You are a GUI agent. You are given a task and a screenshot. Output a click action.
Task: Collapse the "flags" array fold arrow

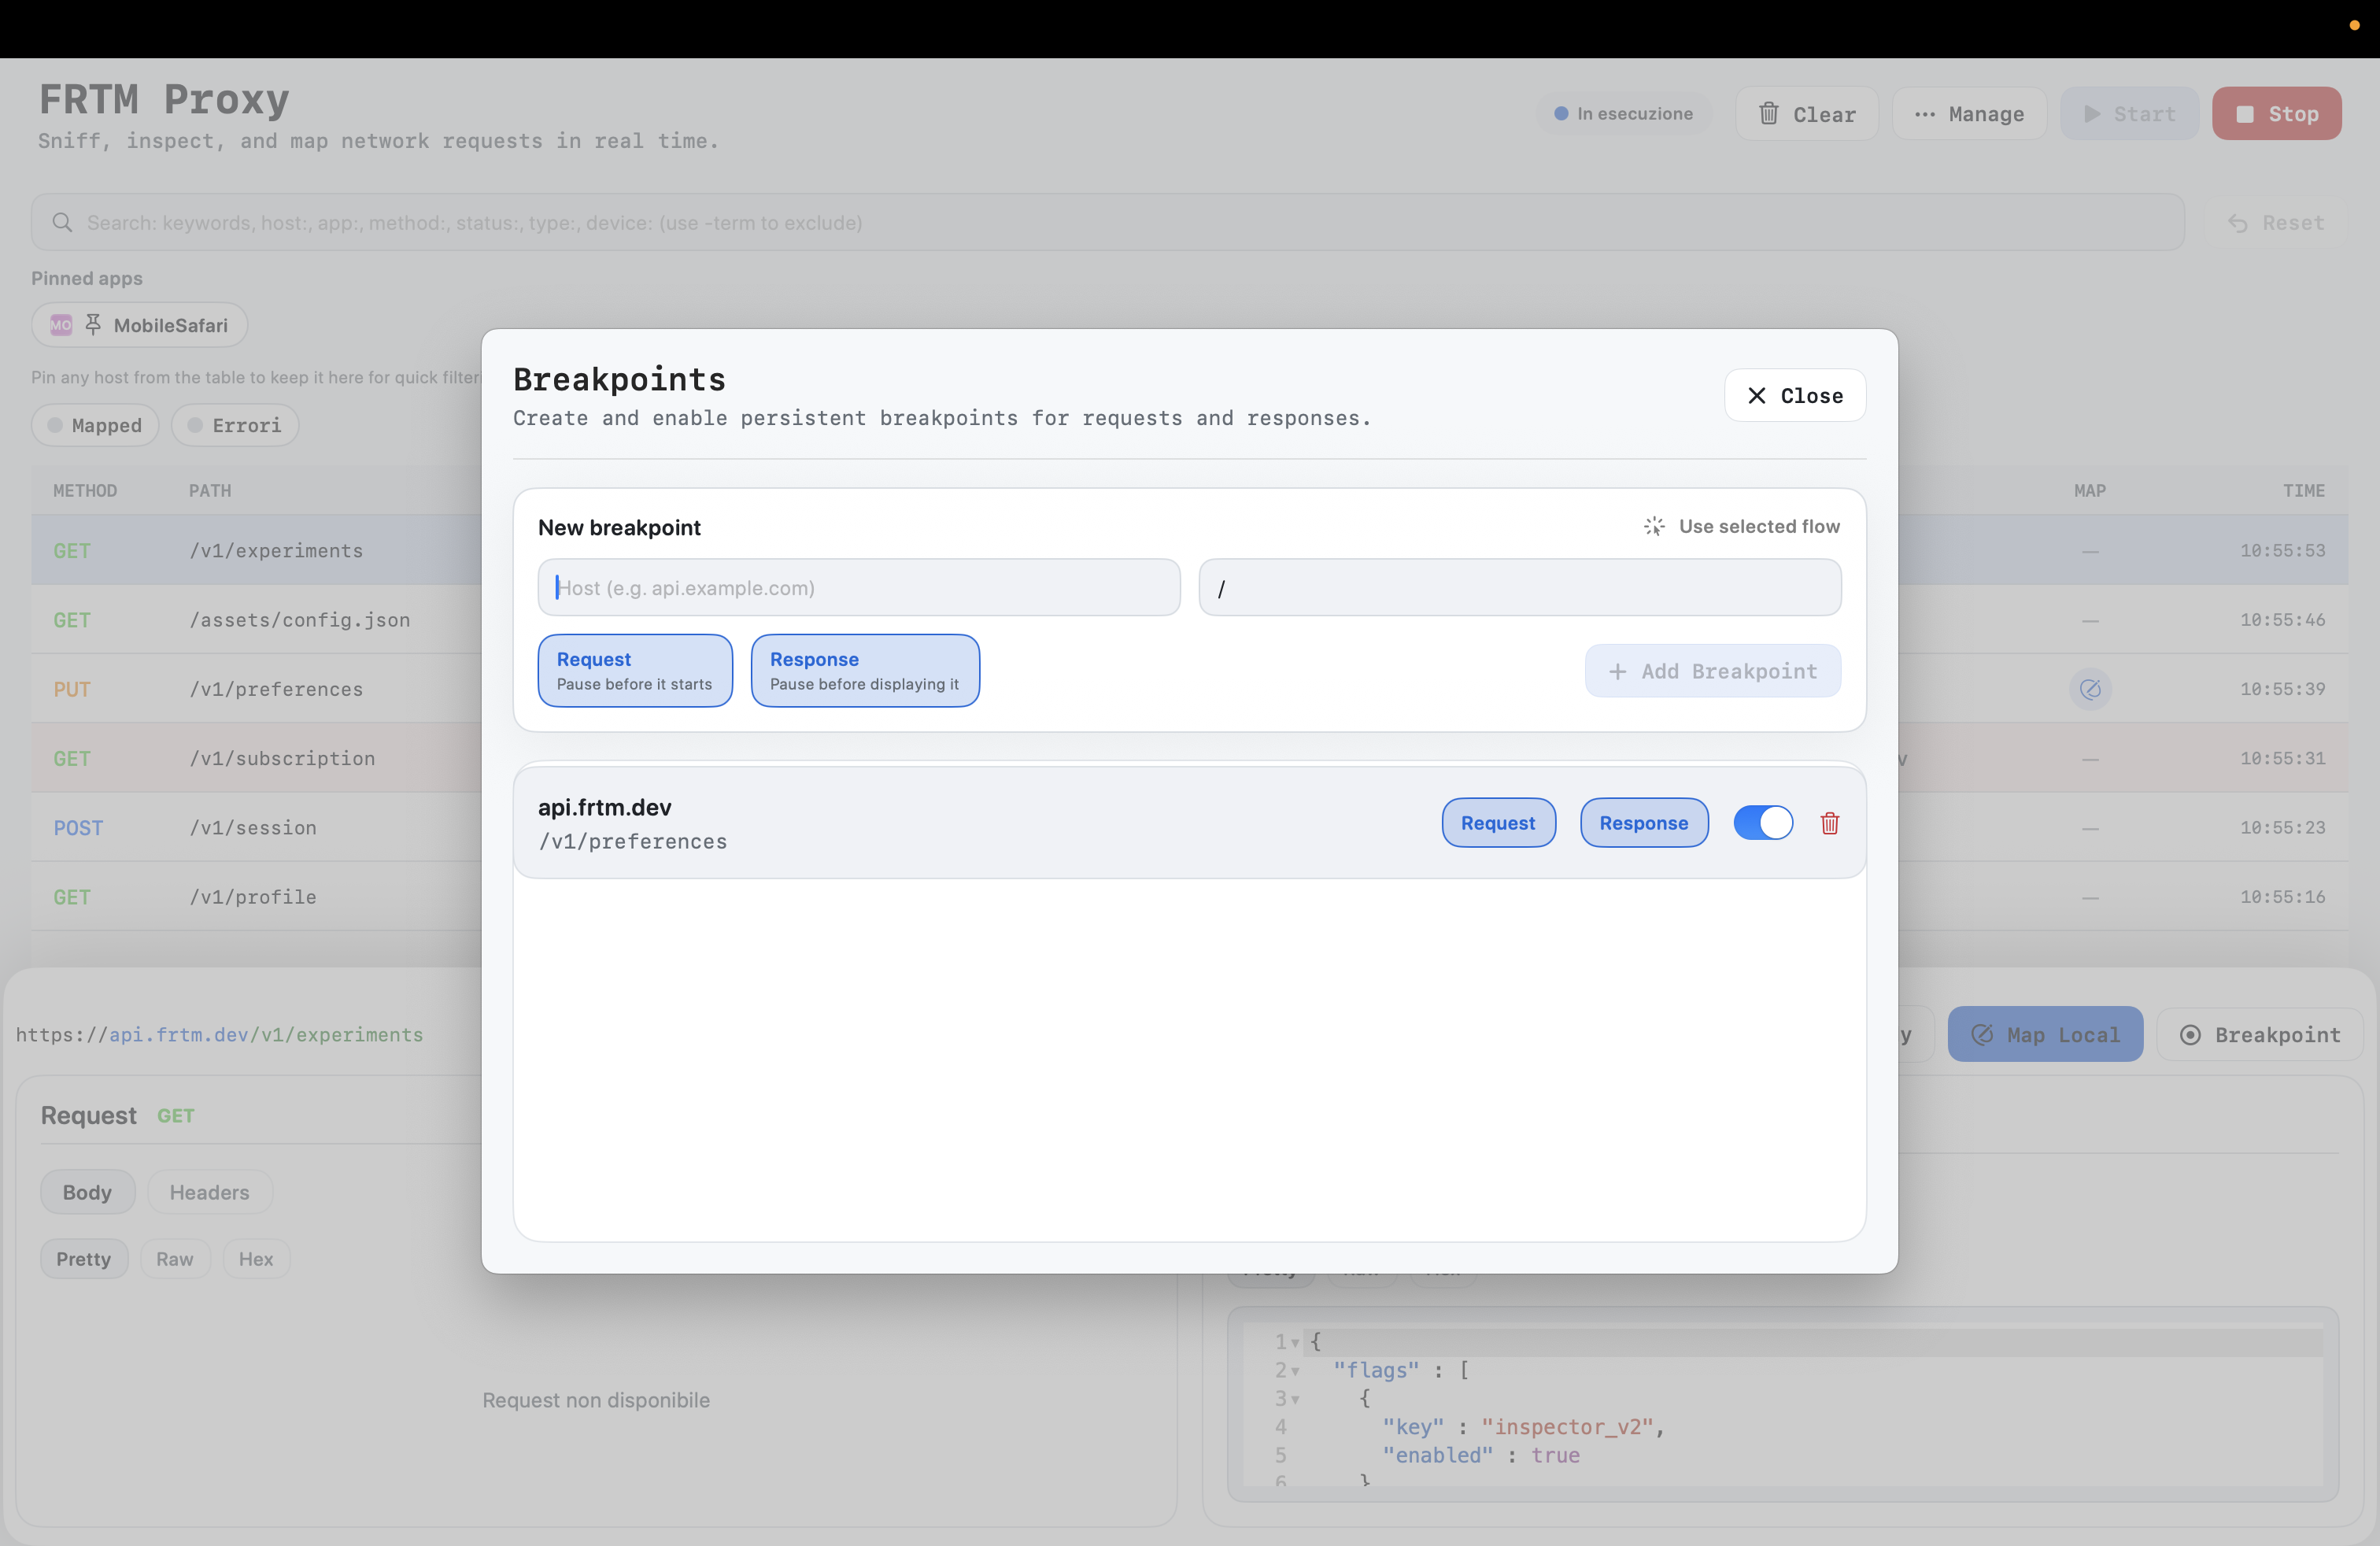(1295, 1371)
